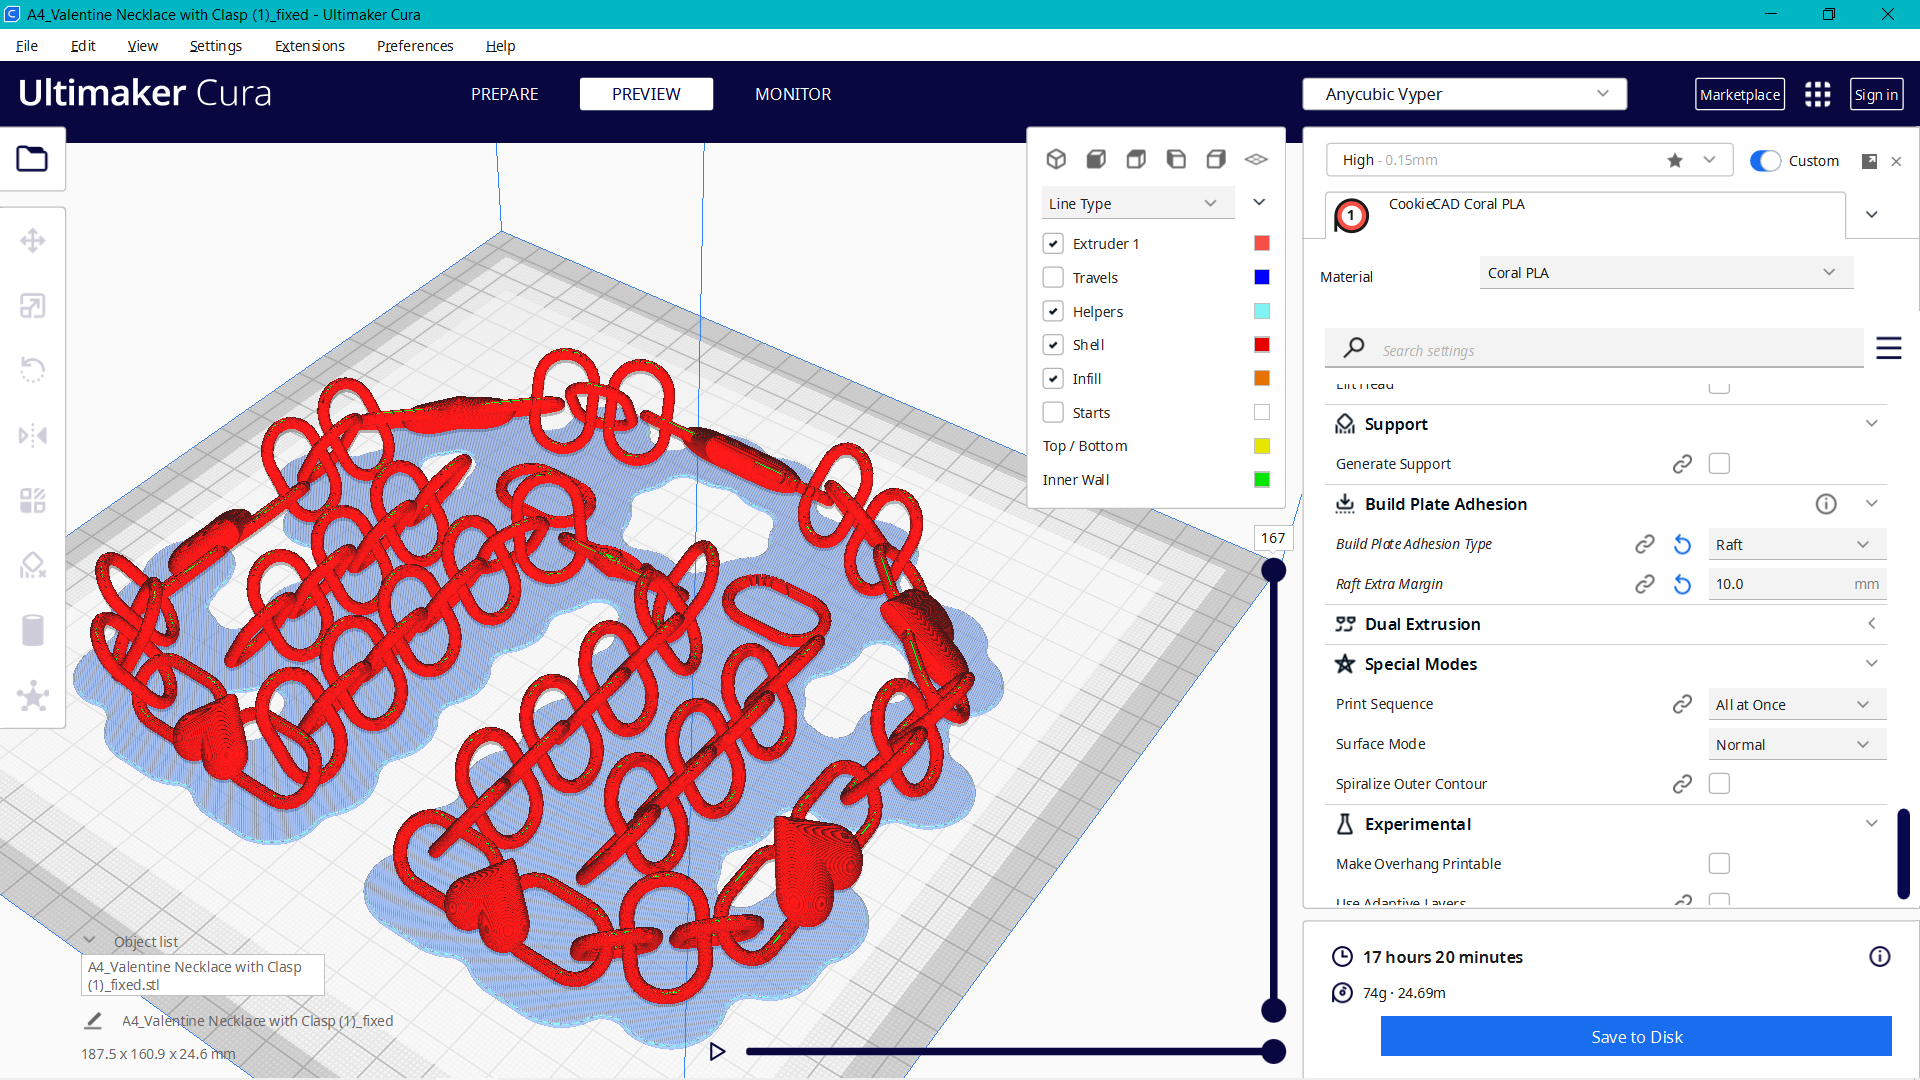Open Per Model Settings tool
This screenshot has width=1920, height=1080.
point(33,500)
